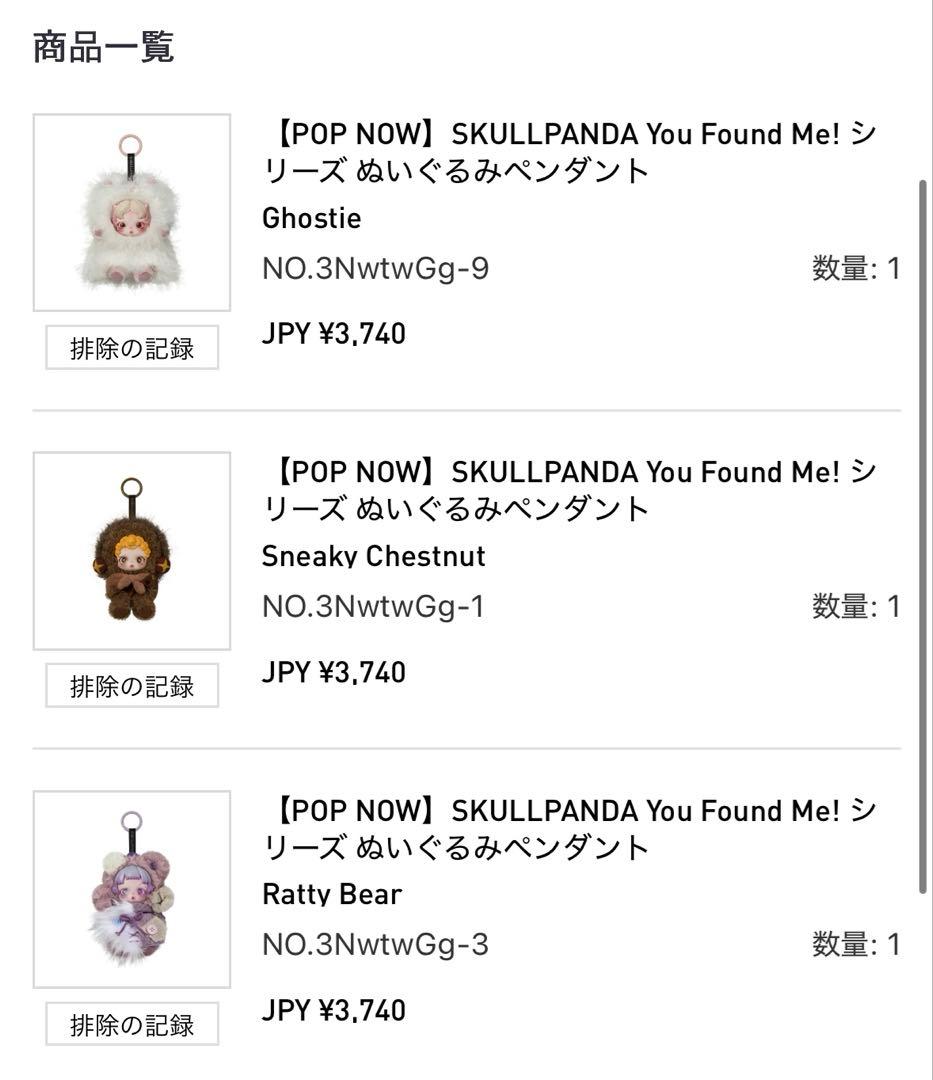
Task: Select the Sneaky Chestnut variant name
Action: tap(373, 556)
